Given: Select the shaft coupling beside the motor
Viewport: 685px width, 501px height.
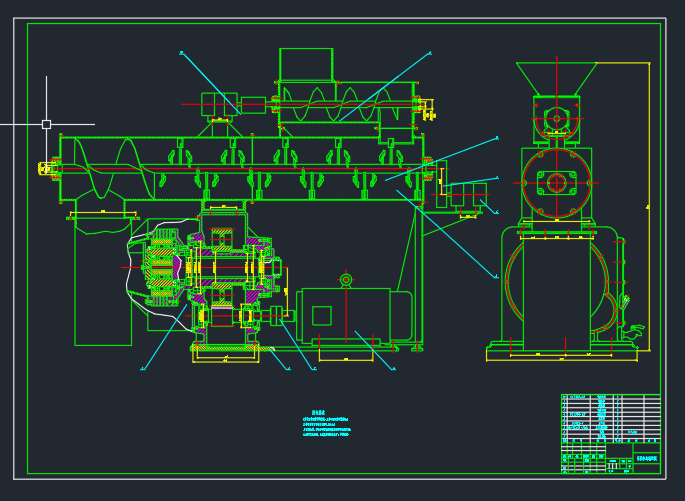Looking at the screenshot, I should pos(277,315).
